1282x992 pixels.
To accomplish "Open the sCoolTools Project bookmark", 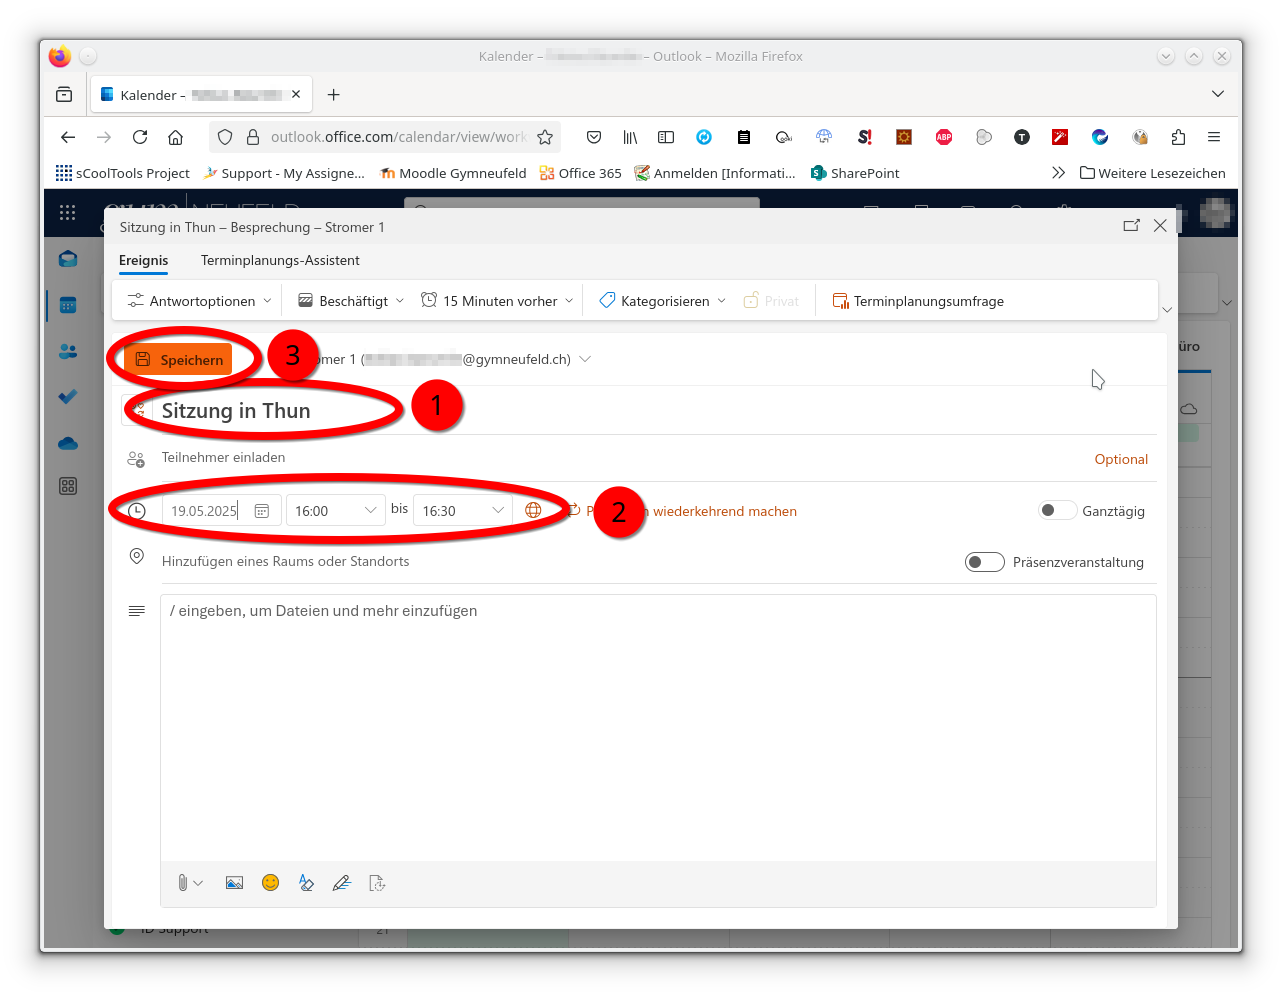I will (123, 173).
